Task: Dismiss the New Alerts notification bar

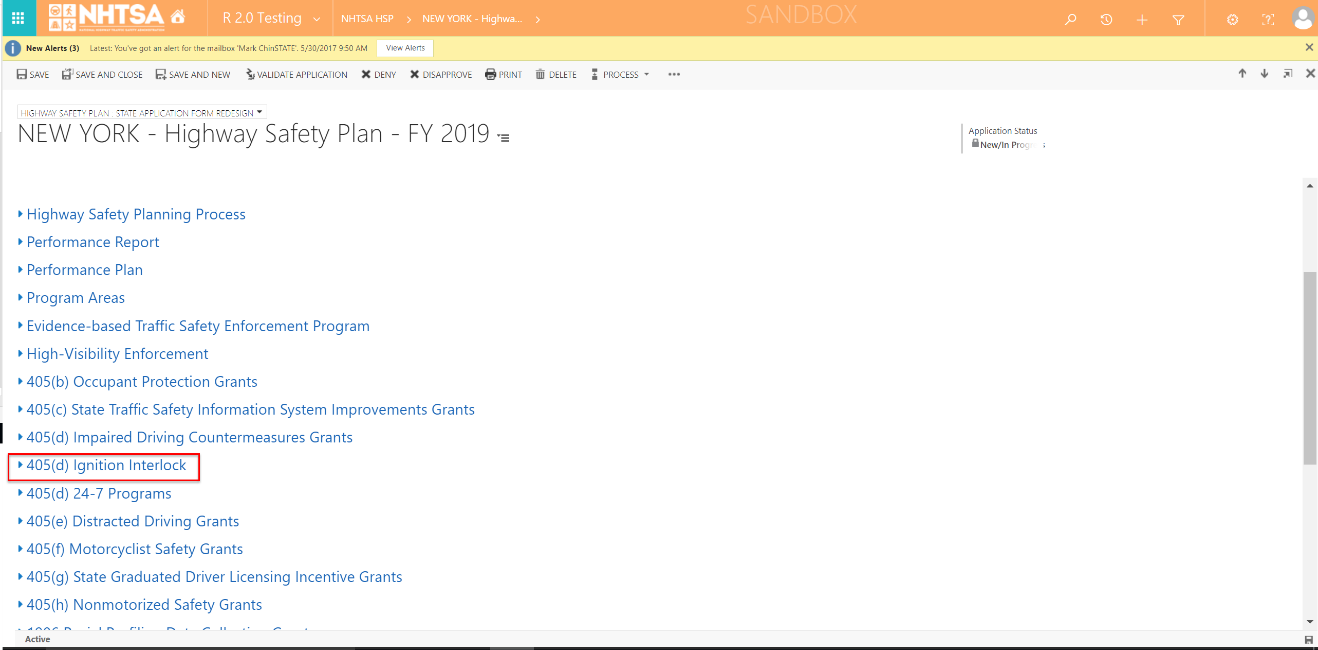Action: tap(1310, 47)
